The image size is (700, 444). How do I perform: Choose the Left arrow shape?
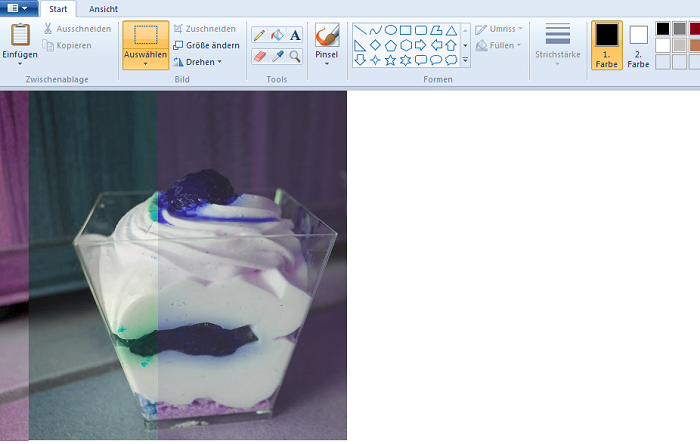click(x=436, y=45)
